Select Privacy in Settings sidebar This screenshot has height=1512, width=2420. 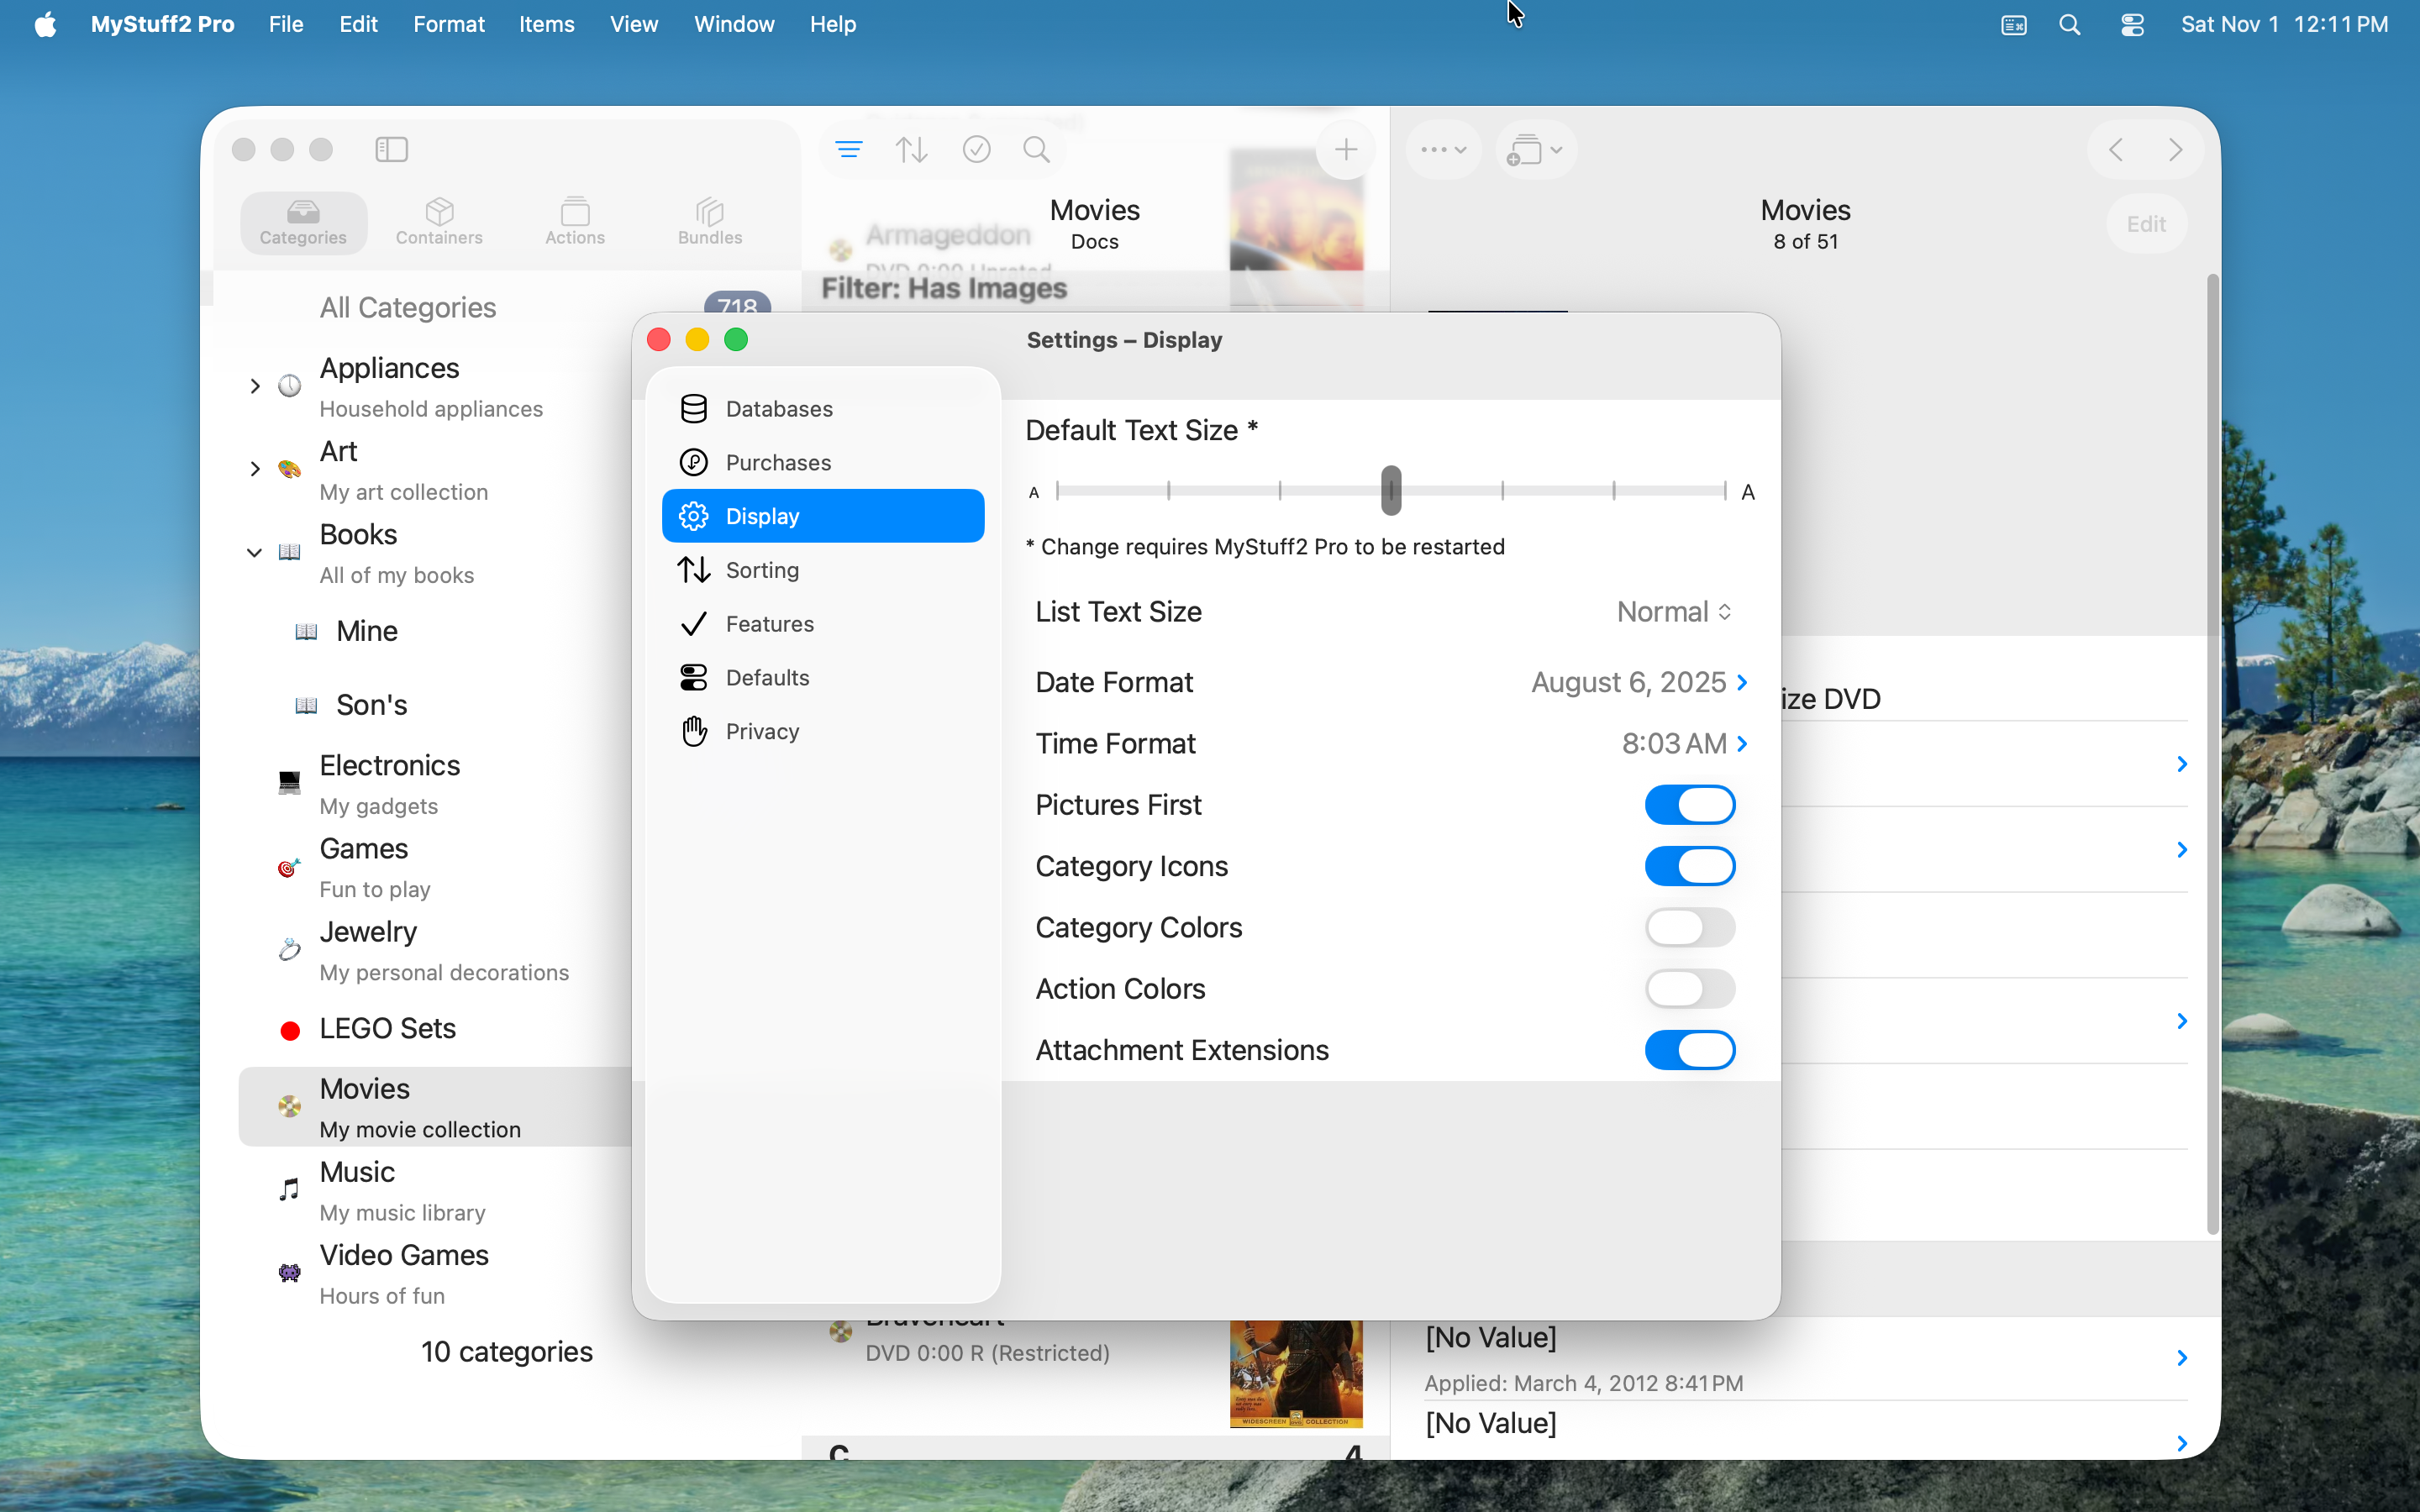[823, 731]
